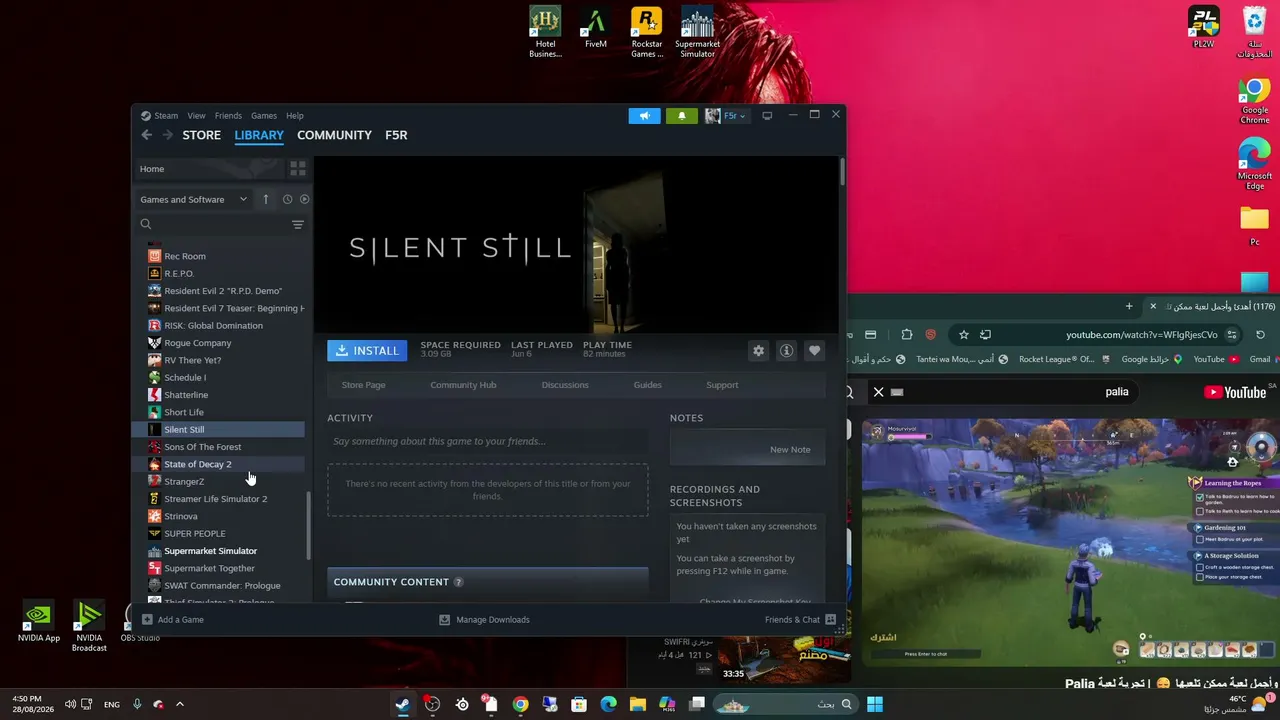Clear the YouTube search box
Screen dimensions: 1280x720
[879, 392]
